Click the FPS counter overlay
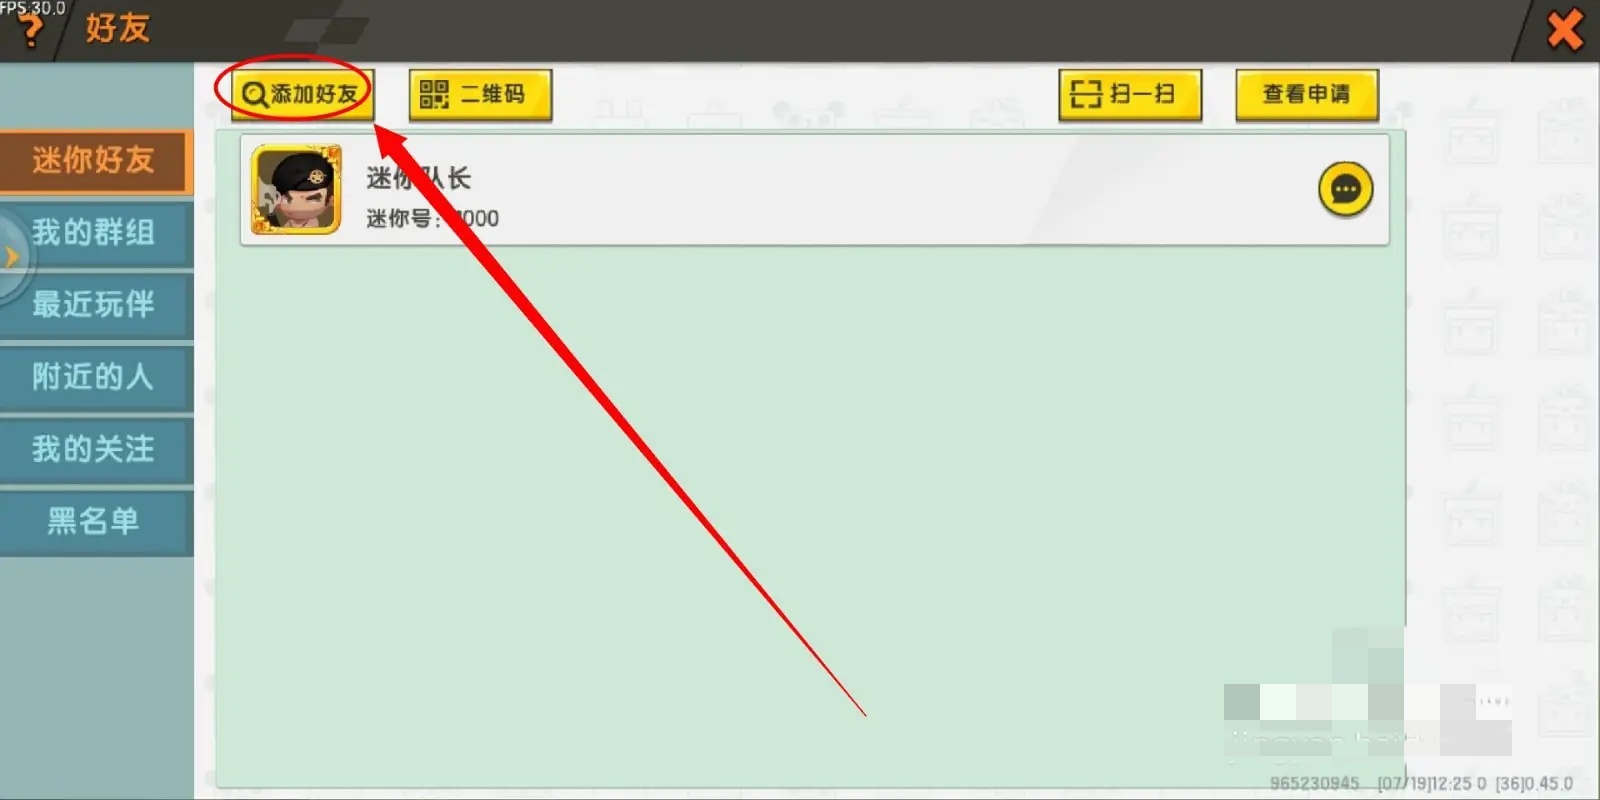The height and width of the screenshot is (800, 1600). tap(32, 7)
